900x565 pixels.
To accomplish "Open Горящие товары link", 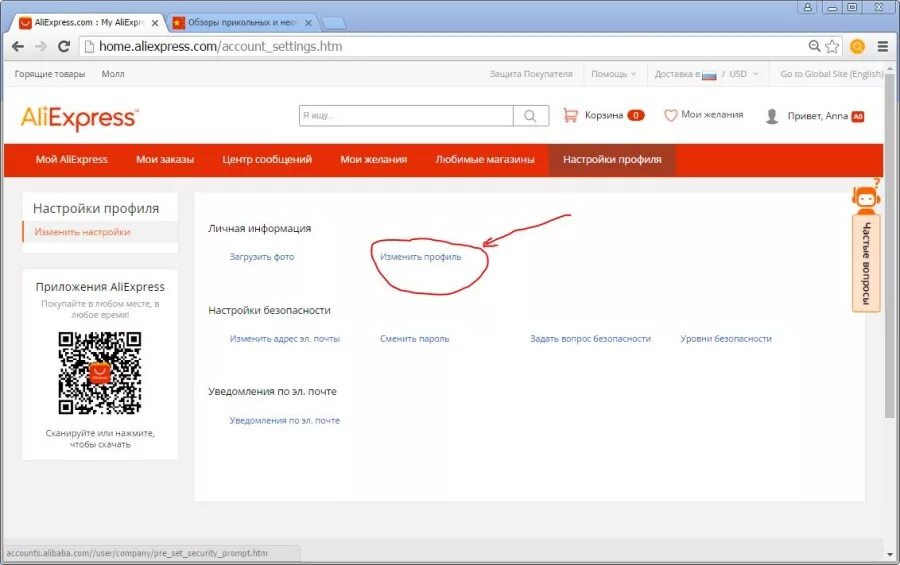I will 50,74.
